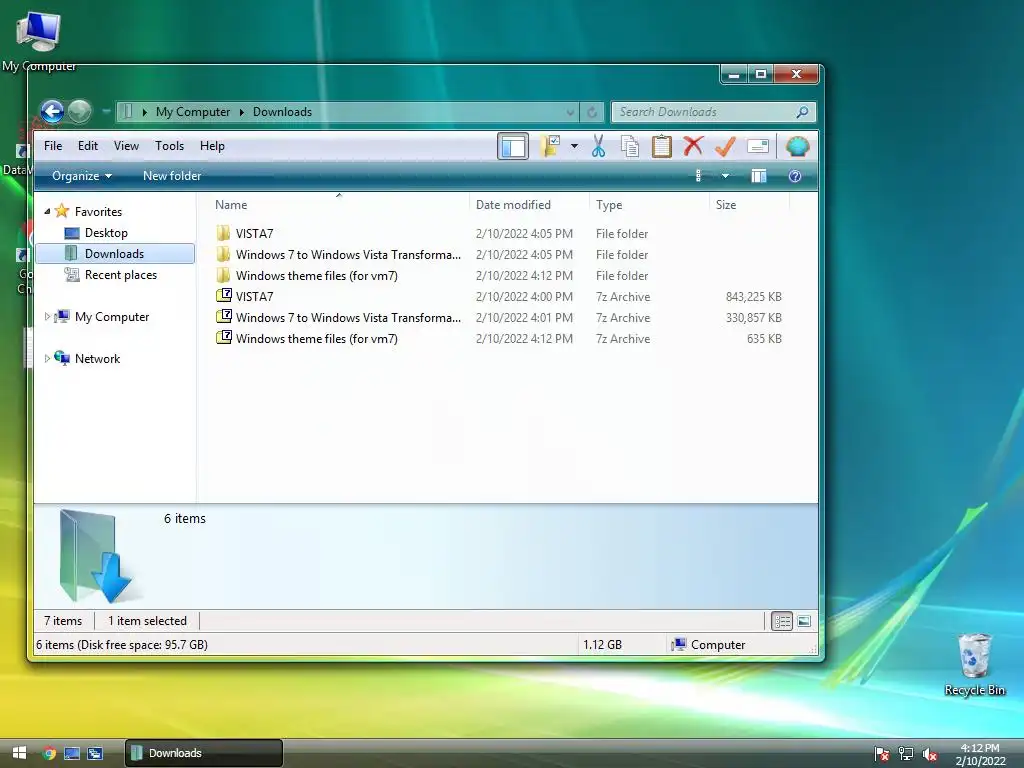Image resolution: width=1024 pixels, height=768 pixels.
Task: Select the 635 KB 7z Archive row
Action: (x=498, y=338)
